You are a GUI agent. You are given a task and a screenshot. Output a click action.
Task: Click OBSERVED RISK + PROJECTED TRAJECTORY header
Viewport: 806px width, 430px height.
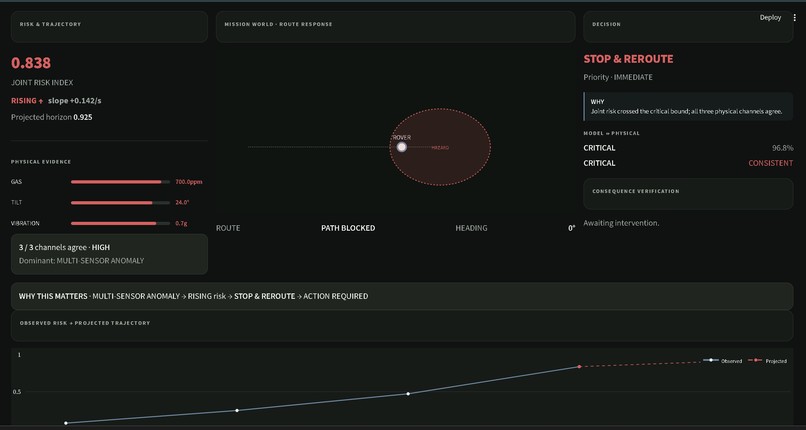click(85, 323)
